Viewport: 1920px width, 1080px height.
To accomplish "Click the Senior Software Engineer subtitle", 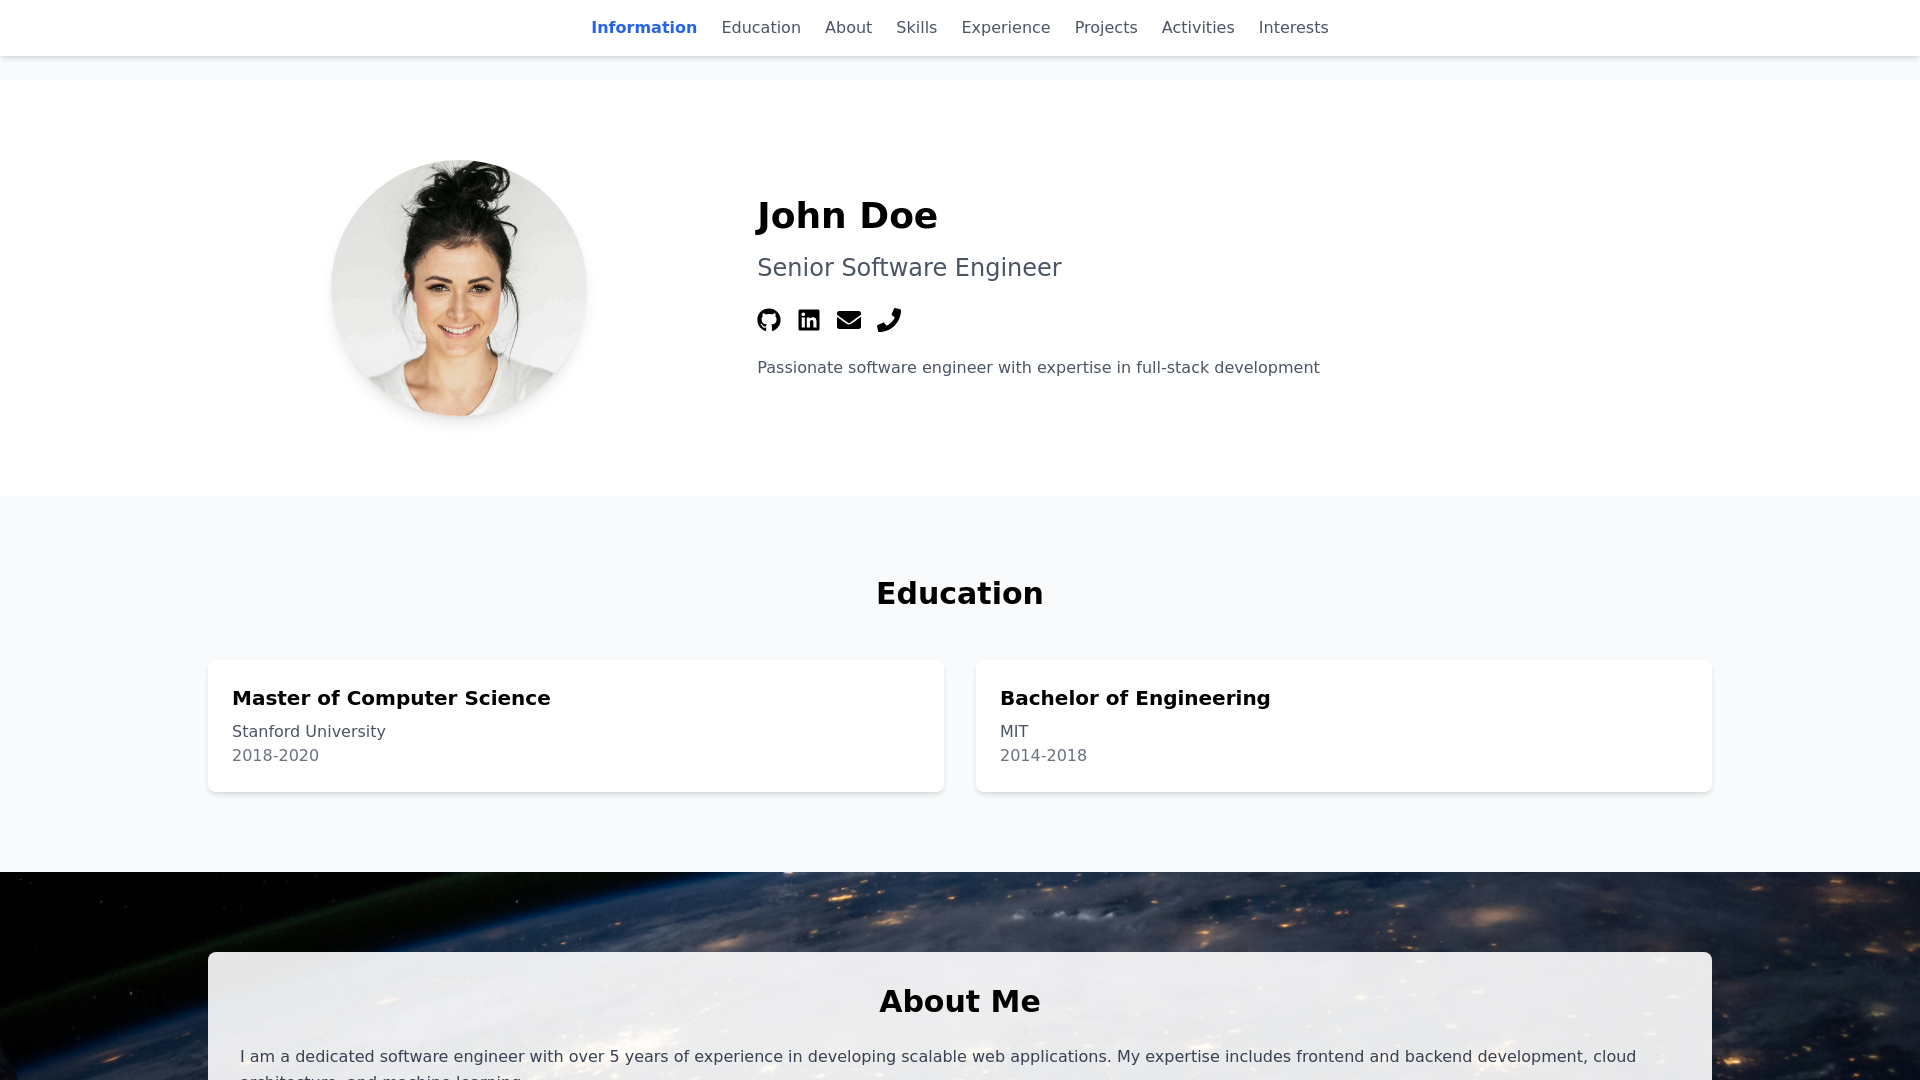I will point(908,268).
